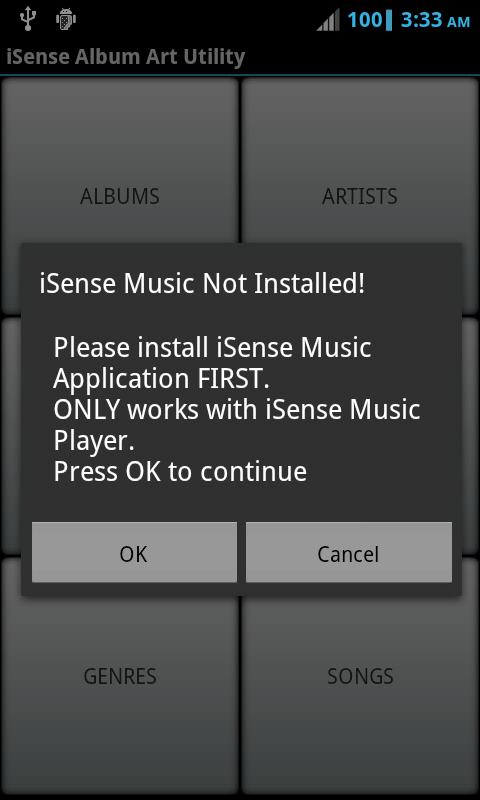The image size is (480, 800).
Task: Dismiss the dialog with Cancel
Action: point(349,552)
